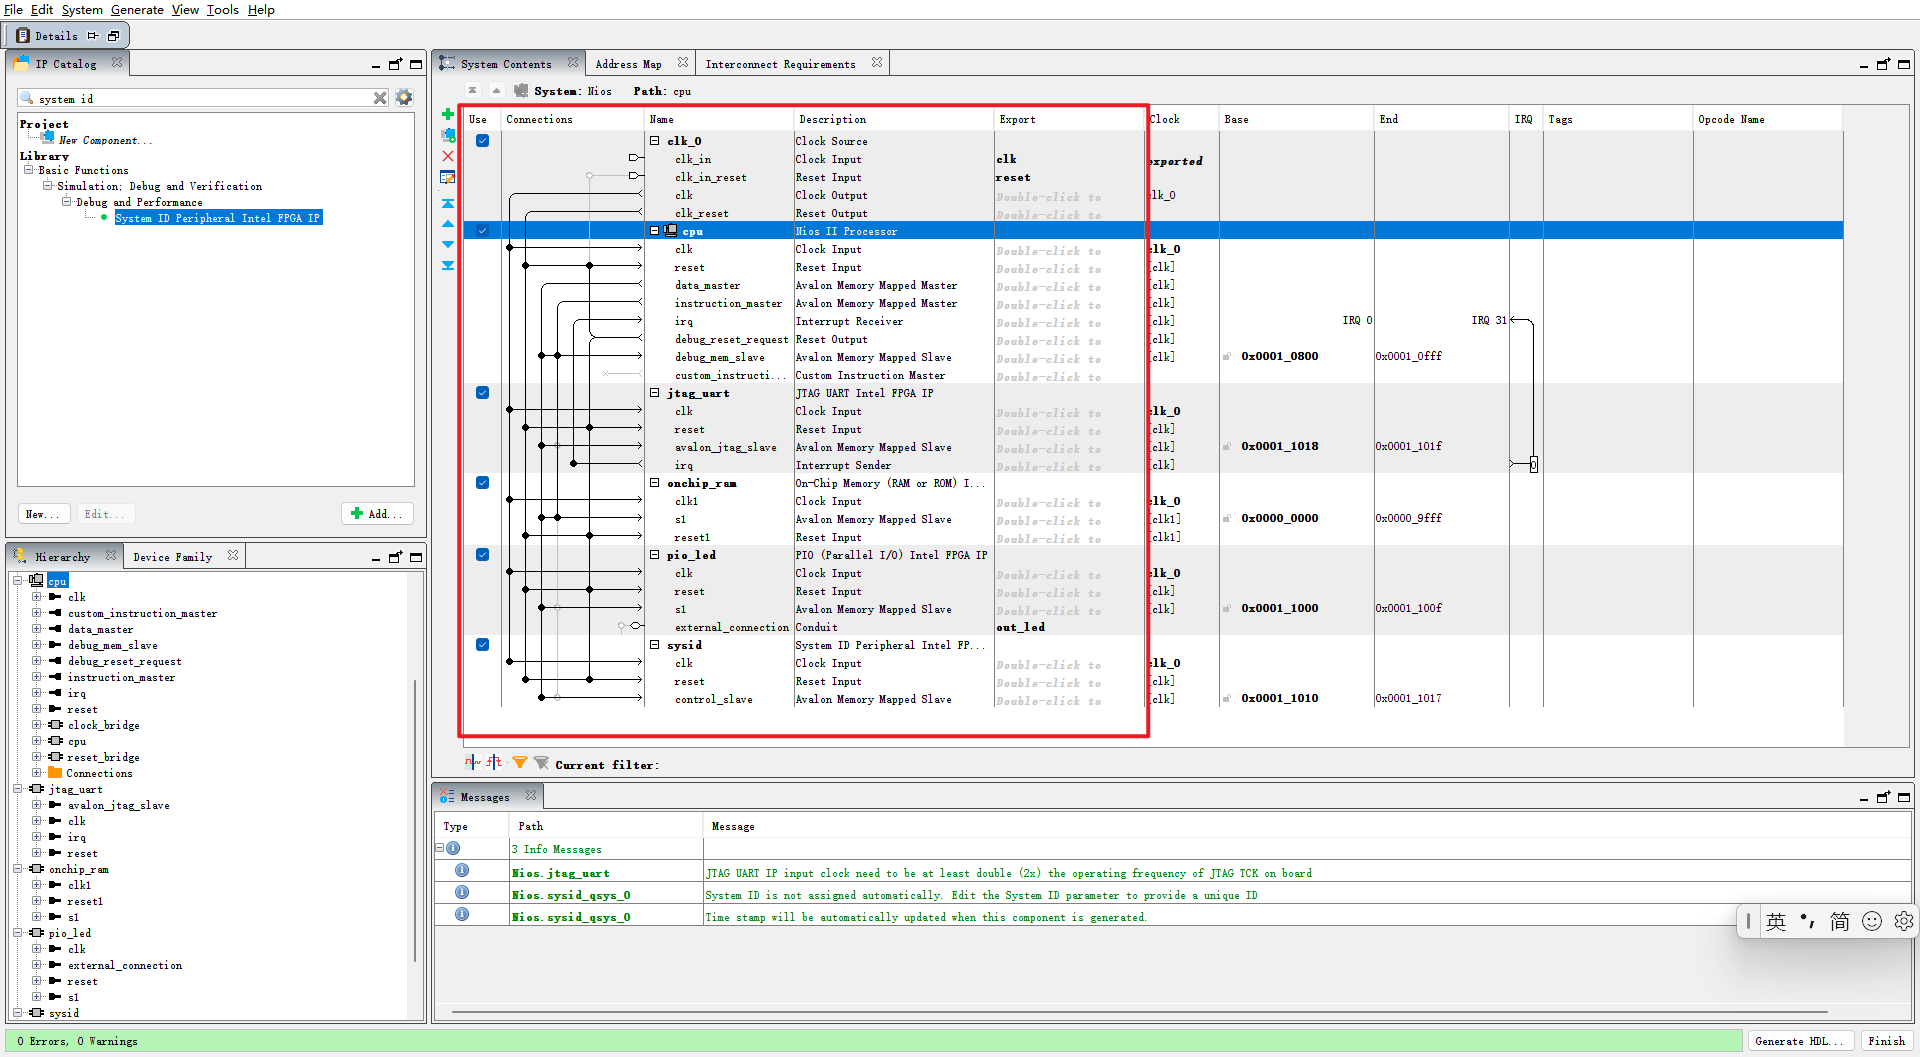Click the info icon on Nios.jtag_uart message

[462, 871]
